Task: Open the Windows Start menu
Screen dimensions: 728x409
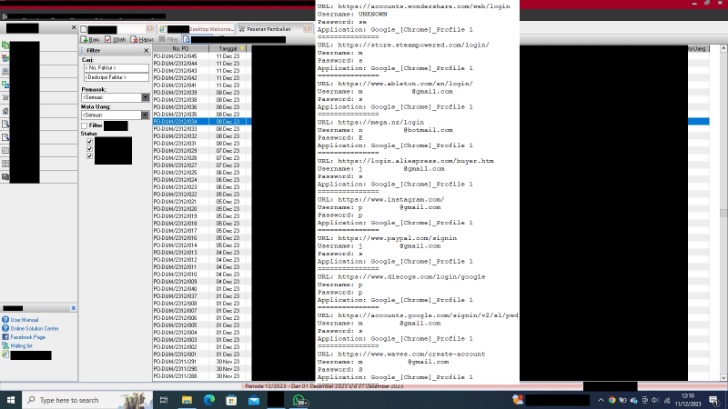Action: 11,400
